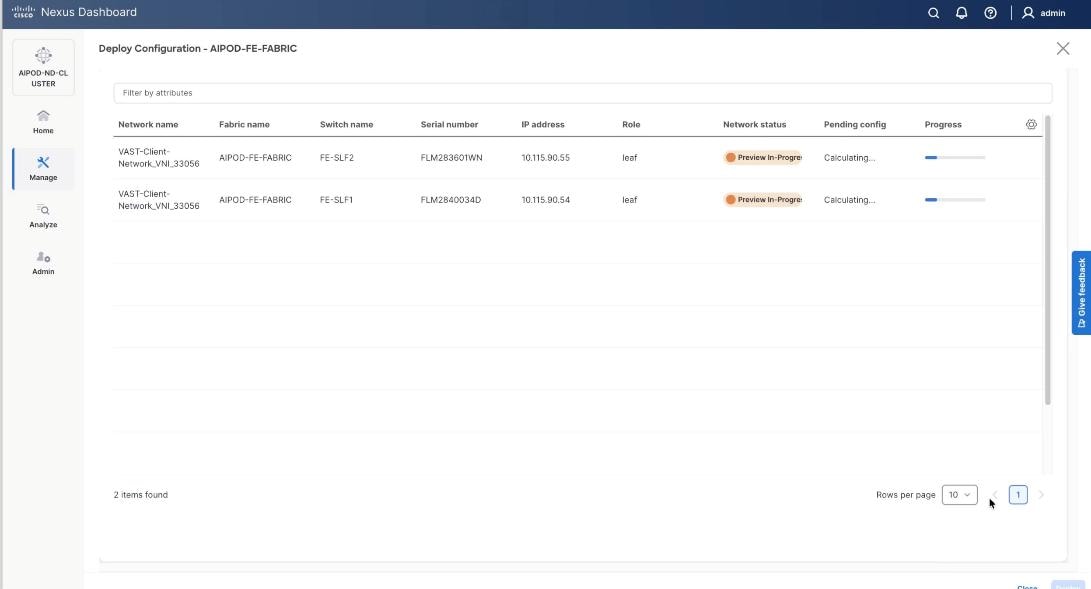Sort by Progress column header
This screenshot has width=1091, height=589.
(x=943, y=124)
